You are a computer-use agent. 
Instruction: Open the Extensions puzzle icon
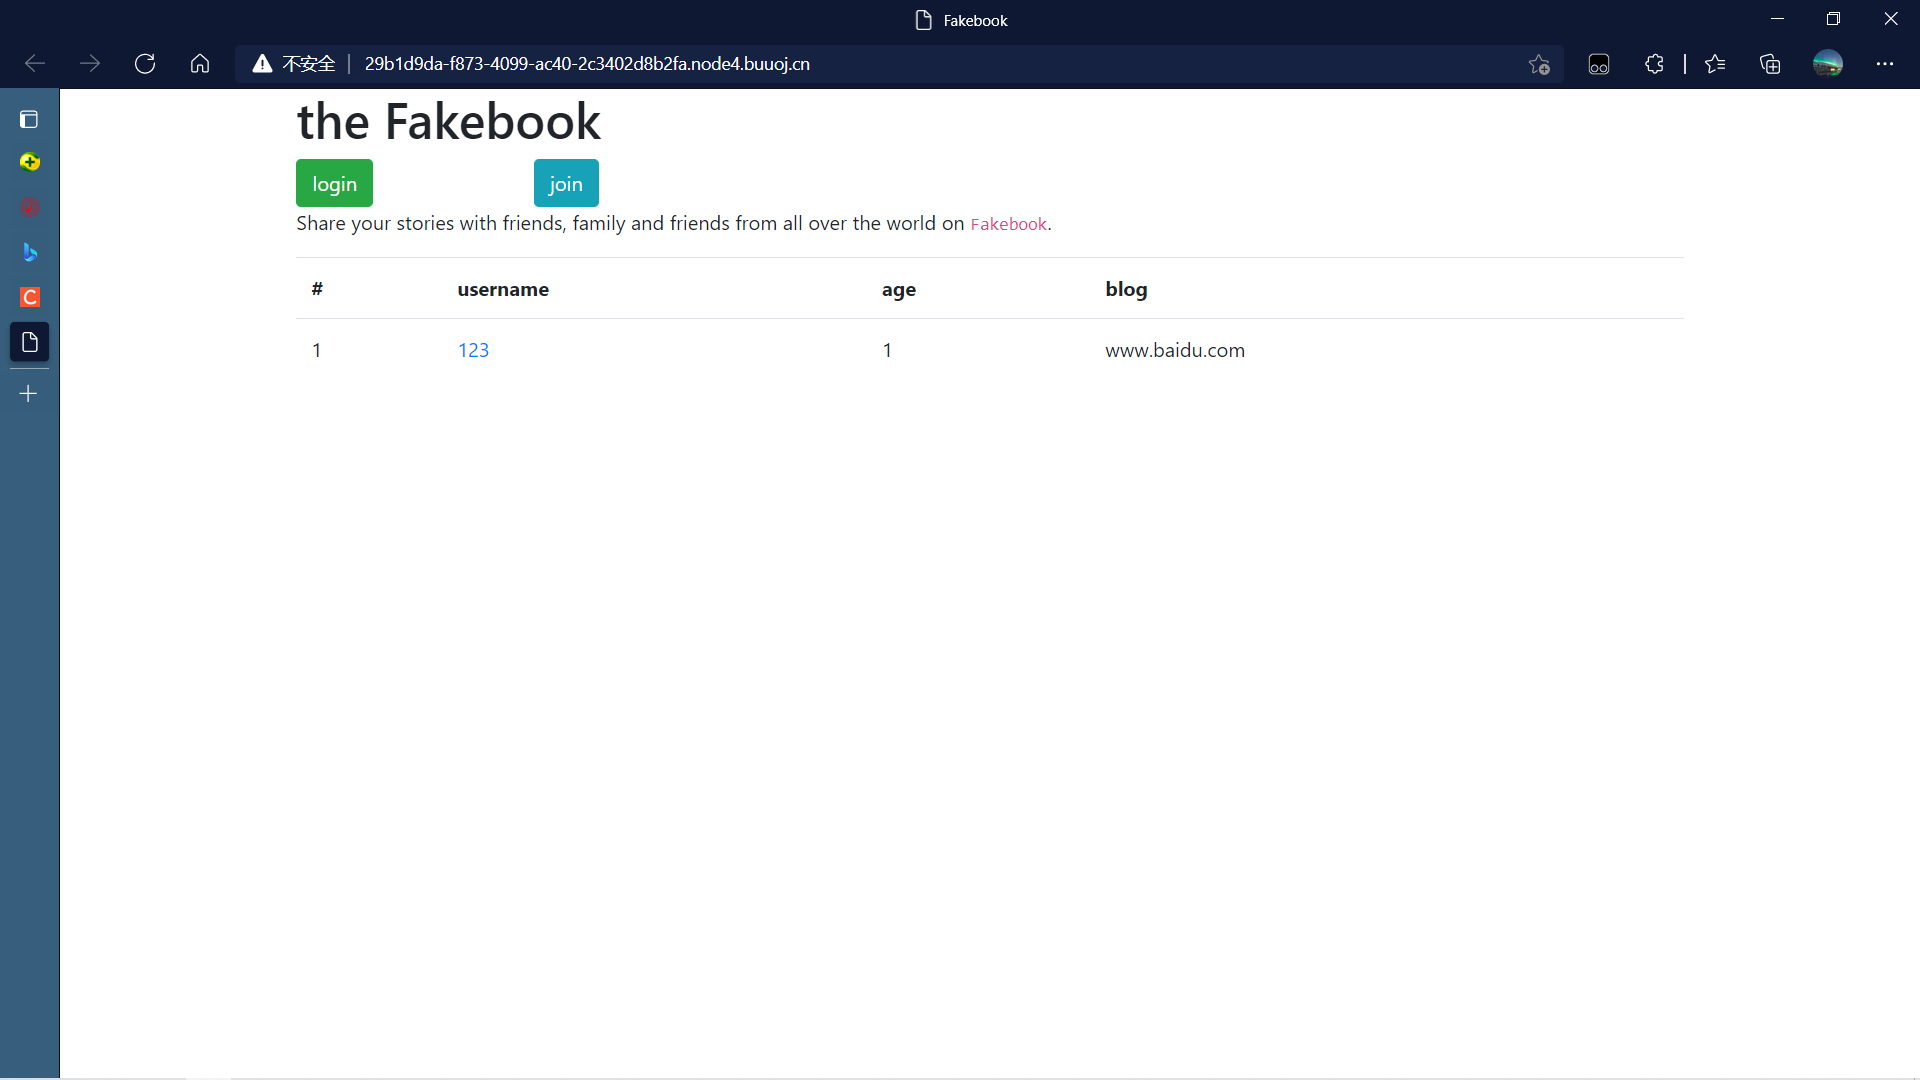pos(1654,64)
